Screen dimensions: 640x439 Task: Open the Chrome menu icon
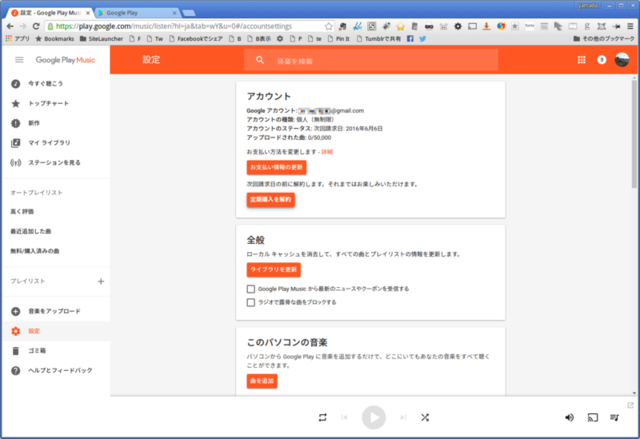click(630, 26)
